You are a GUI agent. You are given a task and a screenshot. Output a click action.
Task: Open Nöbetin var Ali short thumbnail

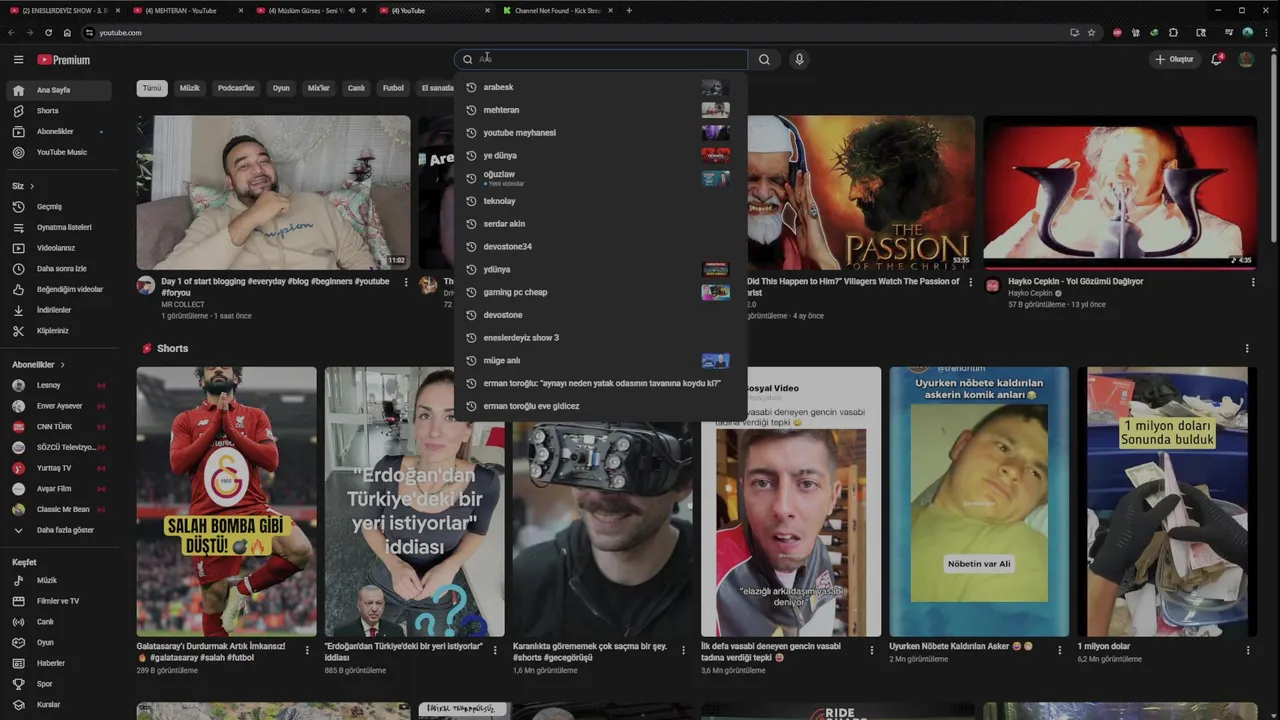click(x=979, y=501)
